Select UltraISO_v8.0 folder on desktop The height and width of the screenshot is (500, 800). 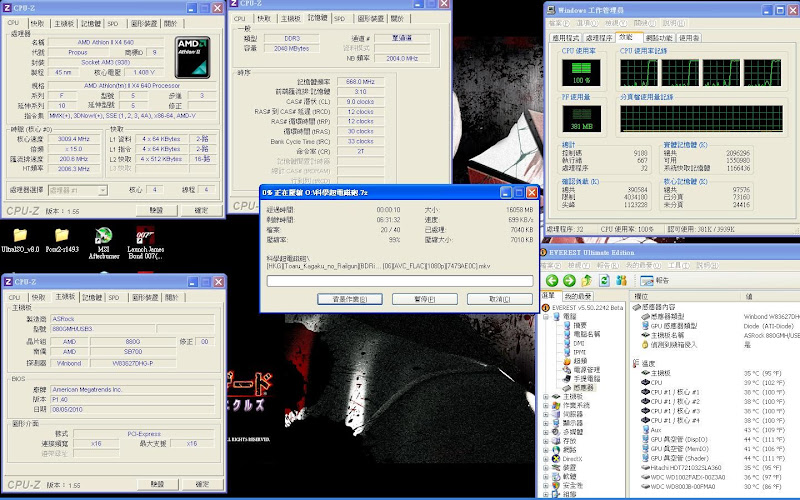[20, 241]
